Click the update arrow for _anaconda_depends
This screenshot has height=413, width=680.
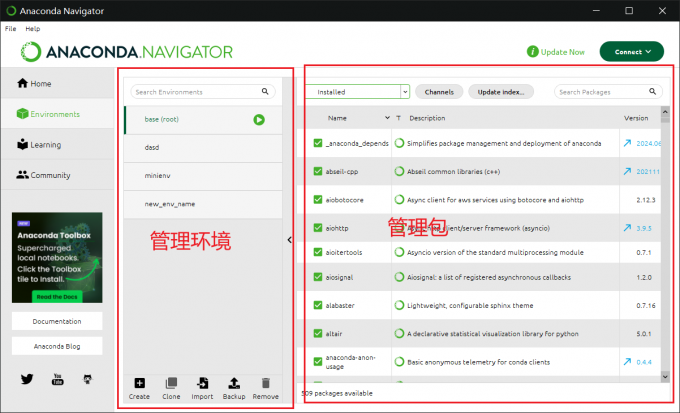pos(627,143)
